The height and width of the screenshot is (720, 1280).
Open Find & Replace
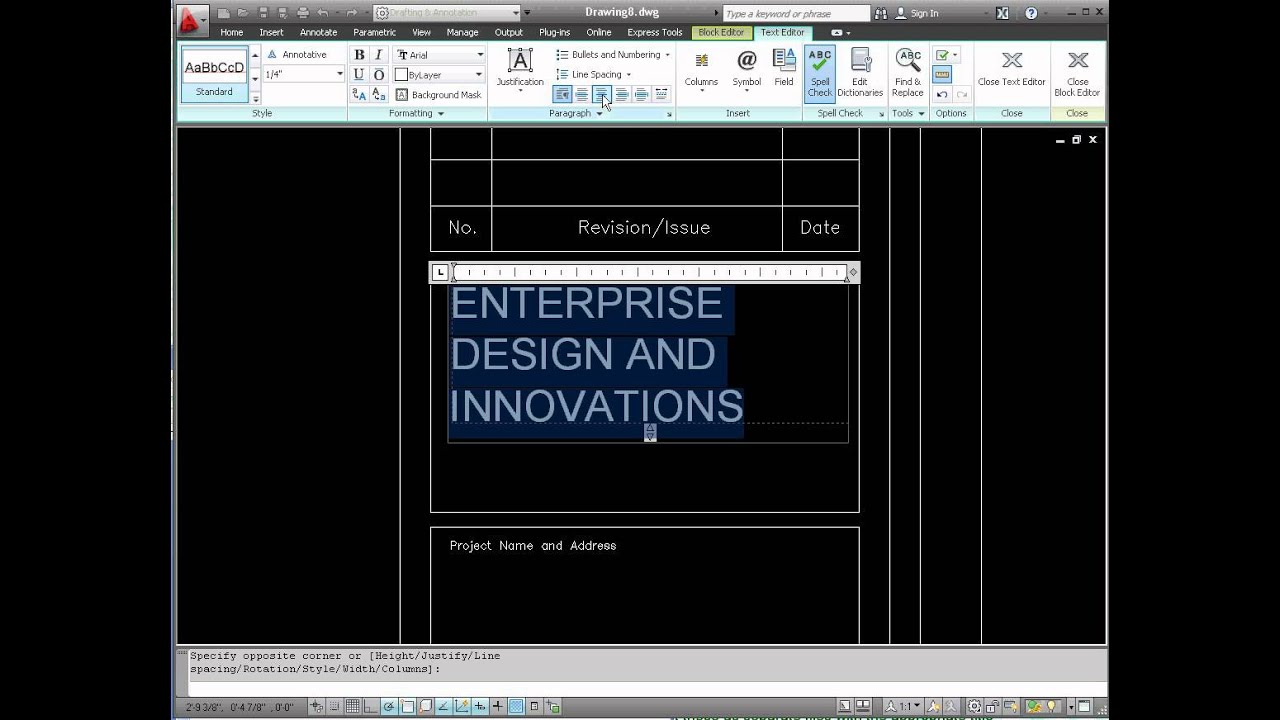click(x=908, y=73)
